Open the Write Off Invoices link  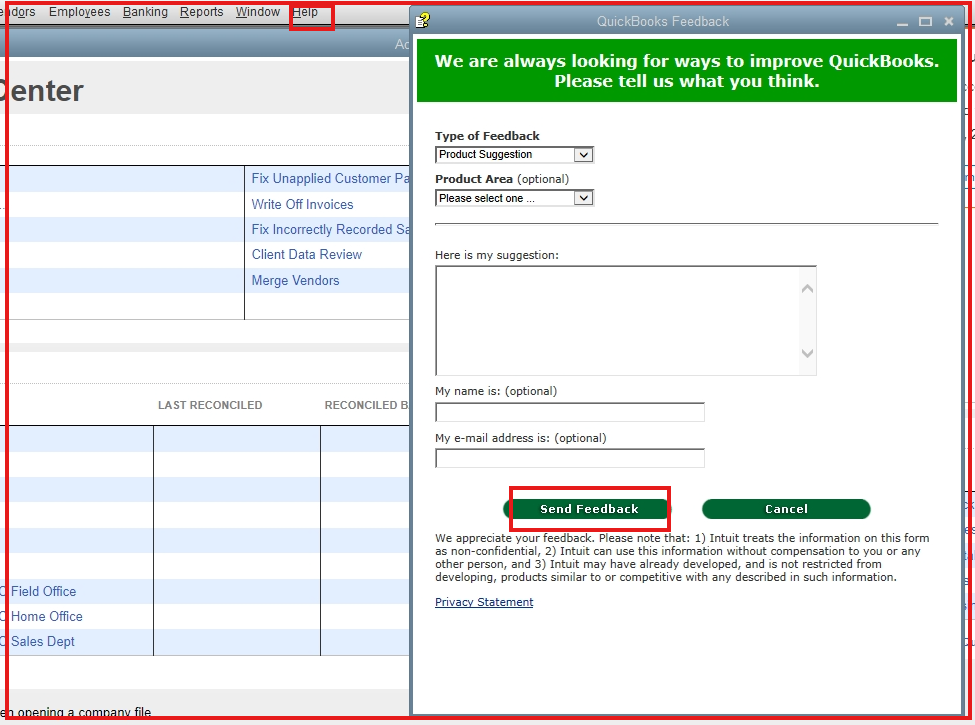pyautogui.click(x=302, y=205)
